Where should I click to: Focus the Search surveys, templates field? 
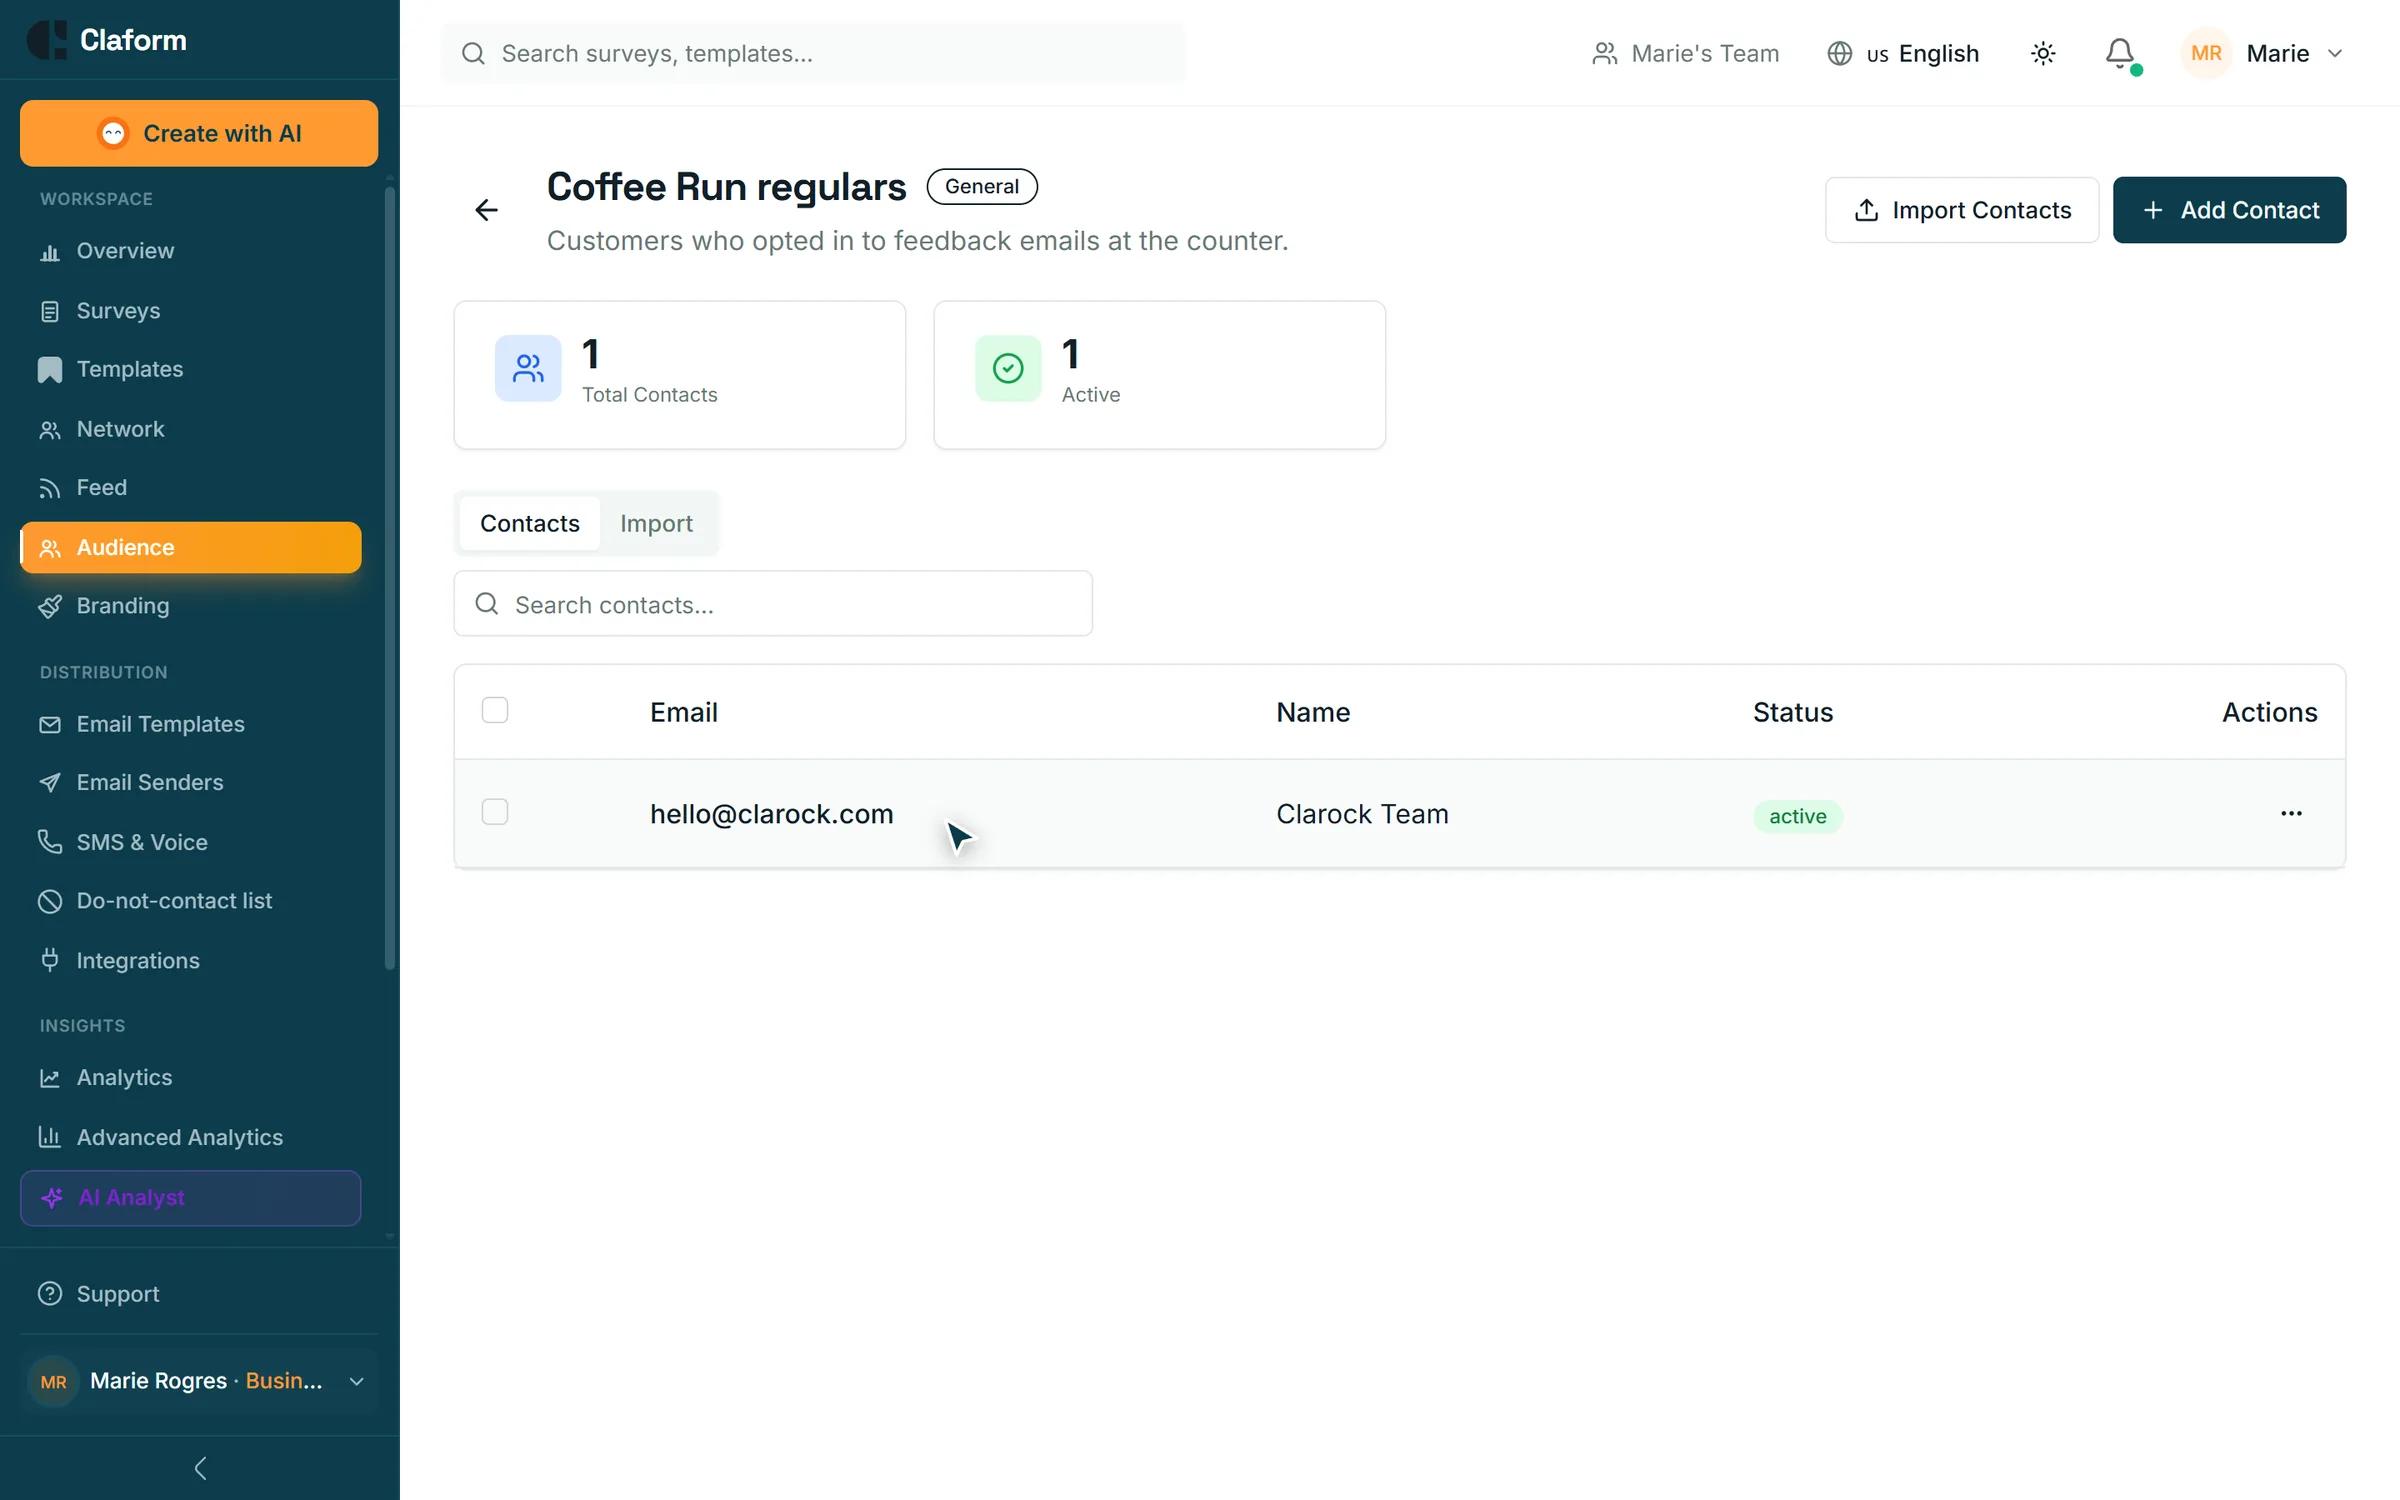tap(813, 53)
